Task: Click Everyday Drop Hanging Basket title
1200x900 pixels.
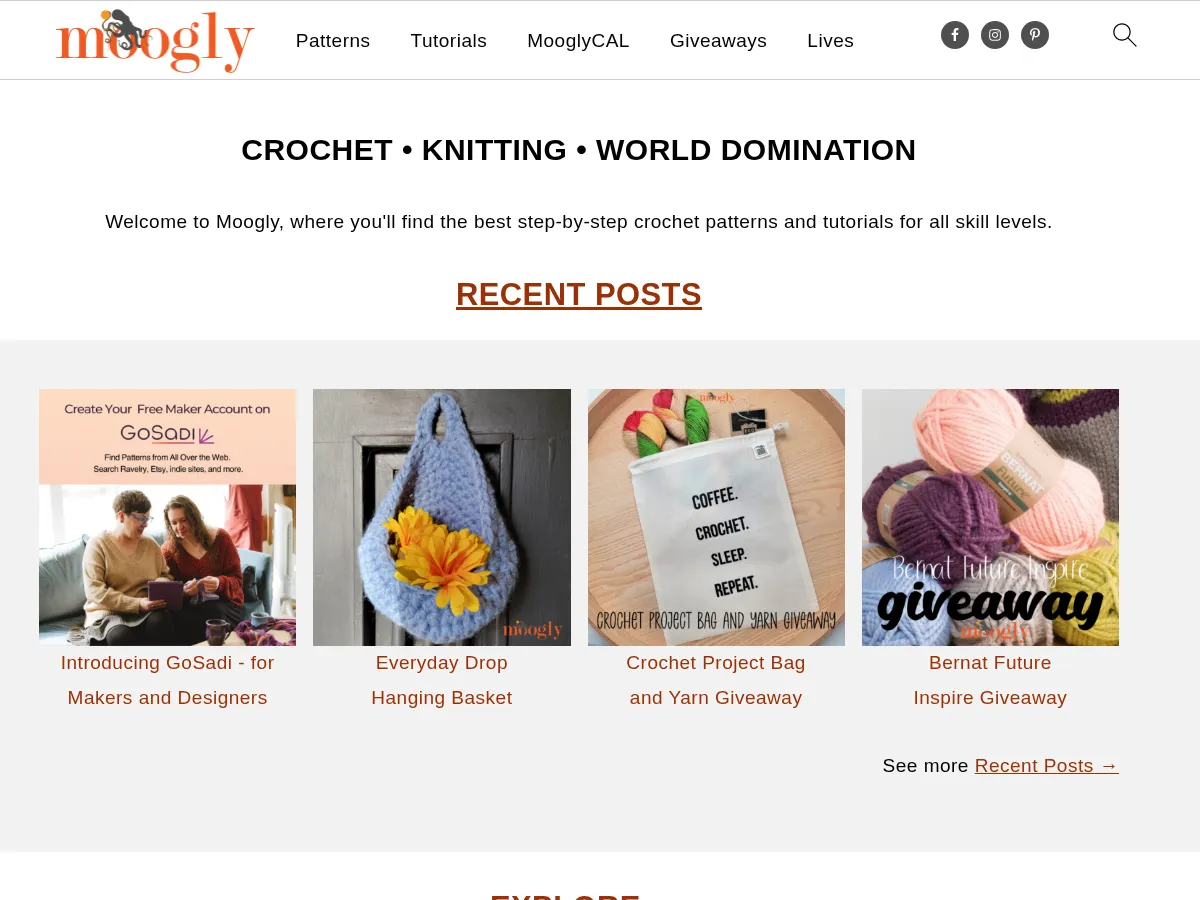Action: 442,680
